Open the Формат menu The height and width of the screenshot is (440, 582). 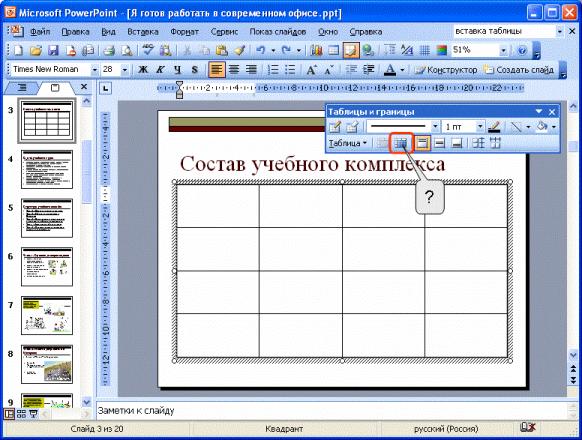[x=184, y=32]
